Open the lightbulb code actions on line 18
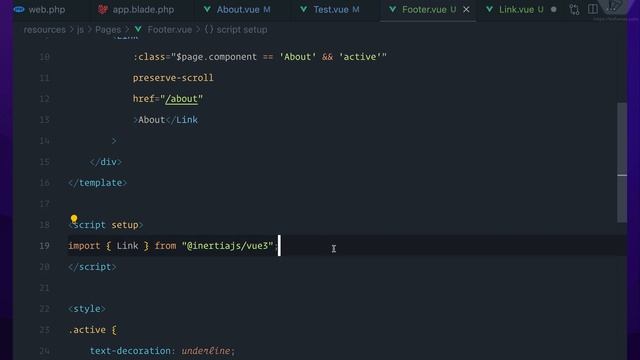 tap(74, 219)
